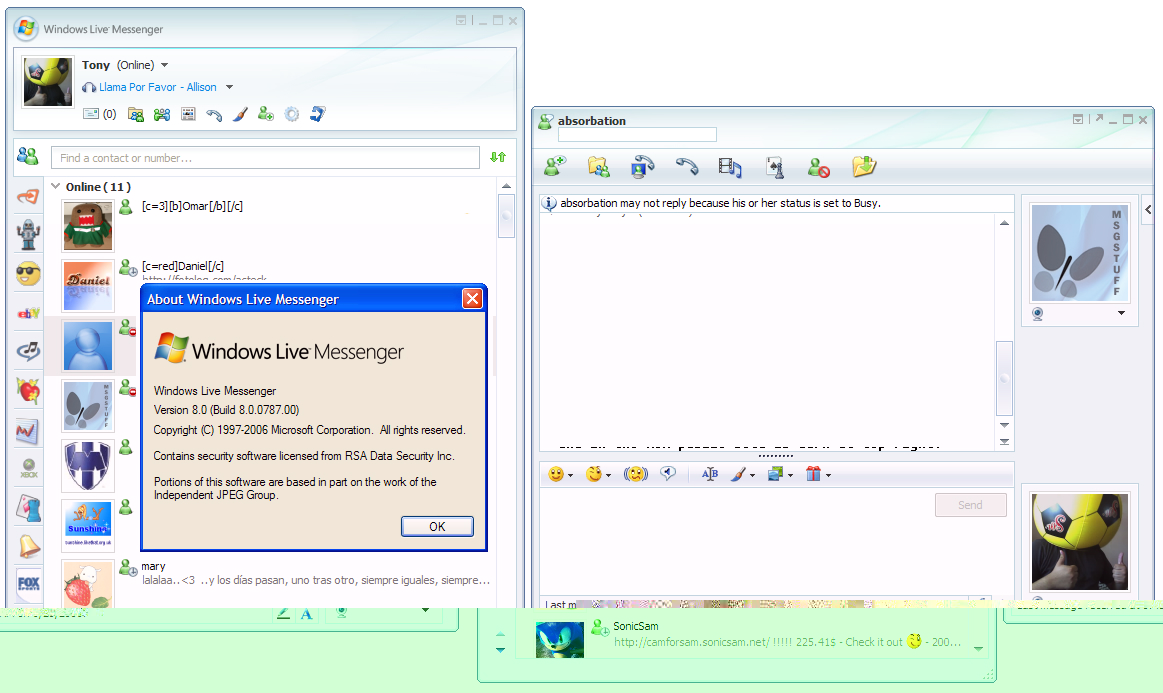
Task: Start a video call from the chat toolbar
Action: pos(642,167)
